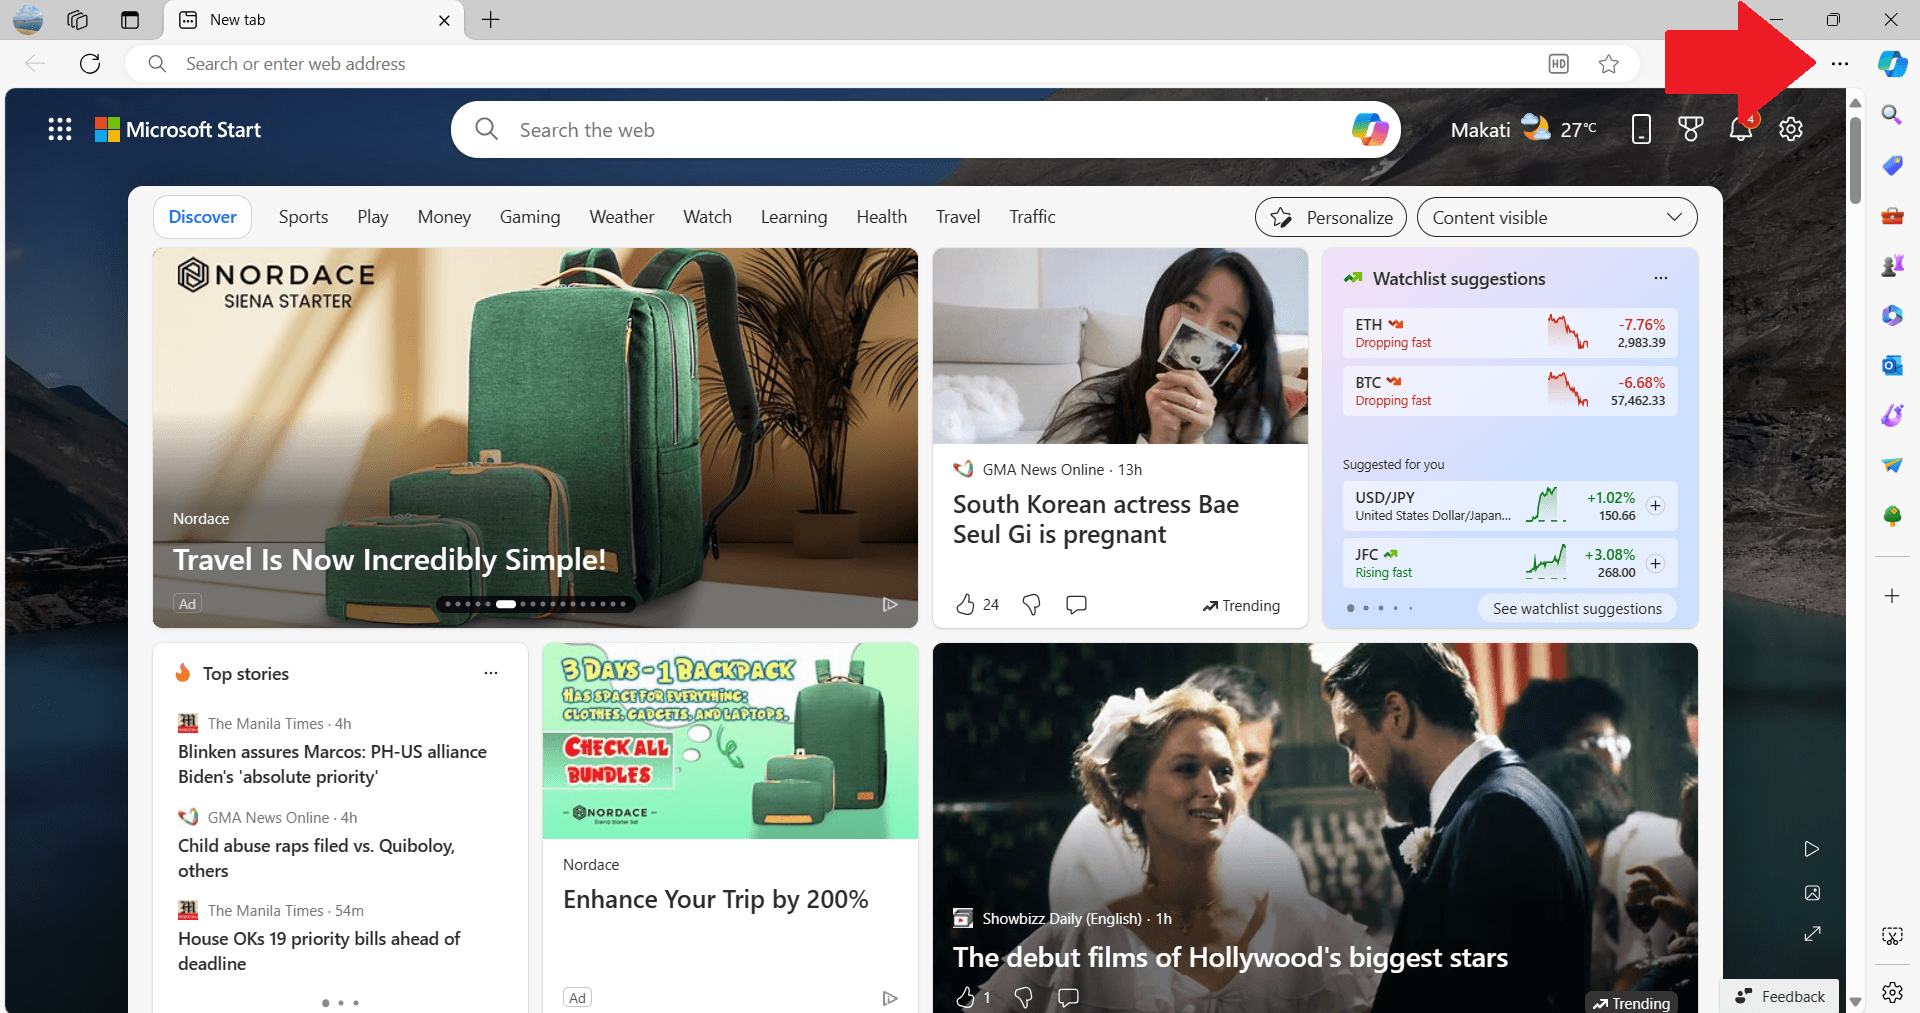Click the HD enhance icon in address bar
This screenshot has width=1920, height=1013.
(x=1558, y=64)
